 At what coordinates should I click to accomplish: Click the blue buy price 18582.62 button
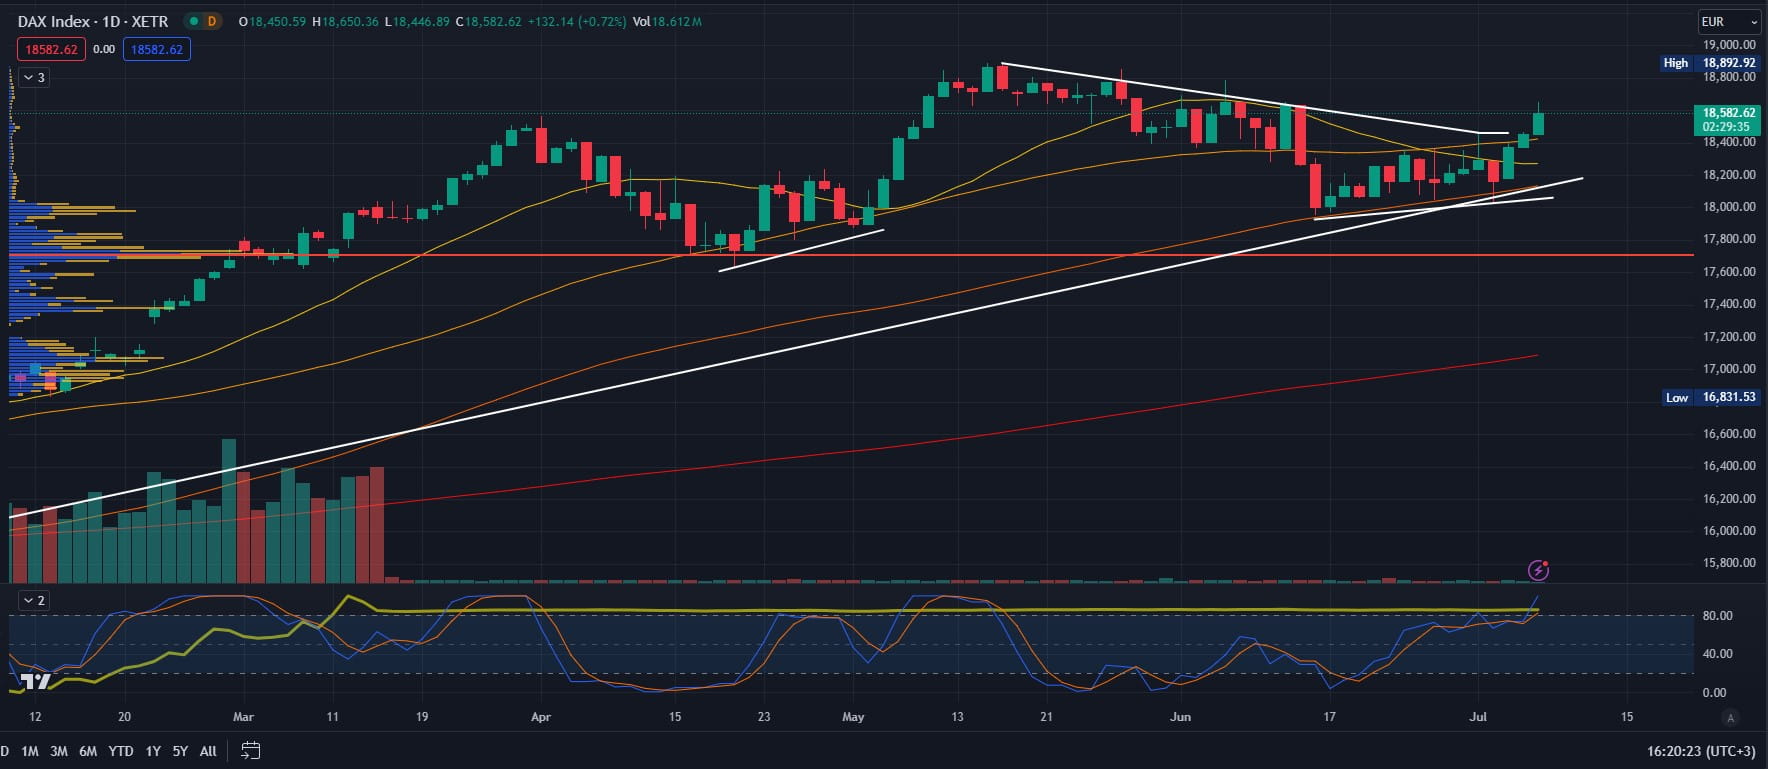coord(157,49)
